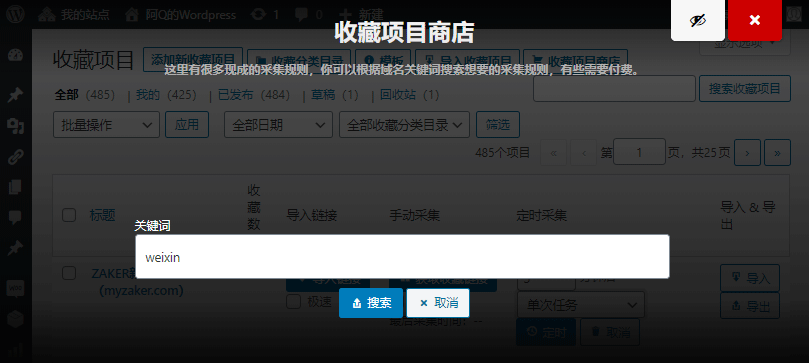Show the 我的 (425) filter

166,95
